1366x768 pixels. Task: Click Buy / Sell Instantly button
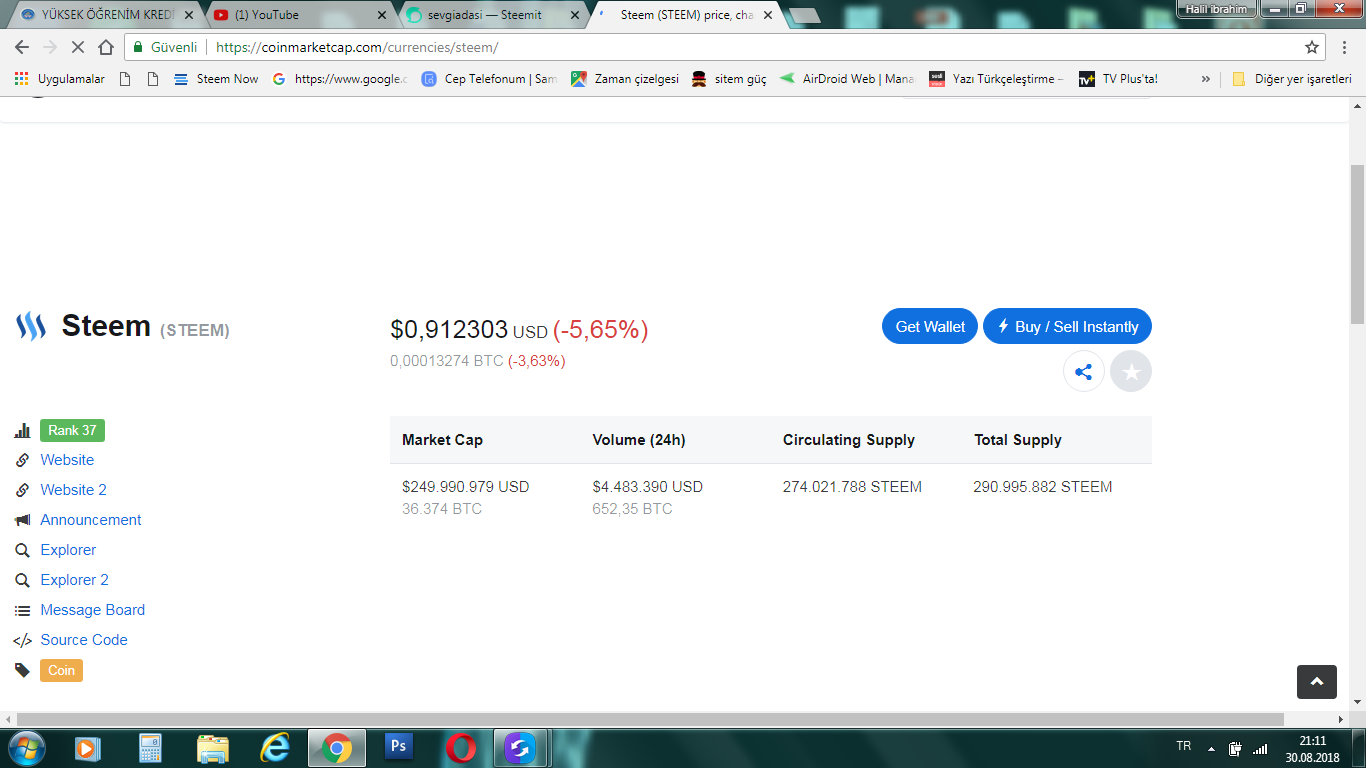[x=1068, y=326]
